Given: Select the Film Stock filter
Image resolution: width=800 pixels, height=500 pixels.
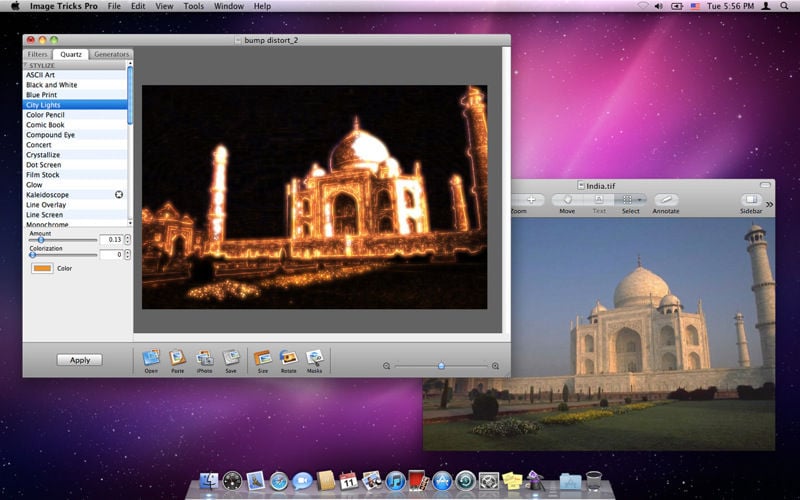Looking at the screenshot, I should (75, 174).
